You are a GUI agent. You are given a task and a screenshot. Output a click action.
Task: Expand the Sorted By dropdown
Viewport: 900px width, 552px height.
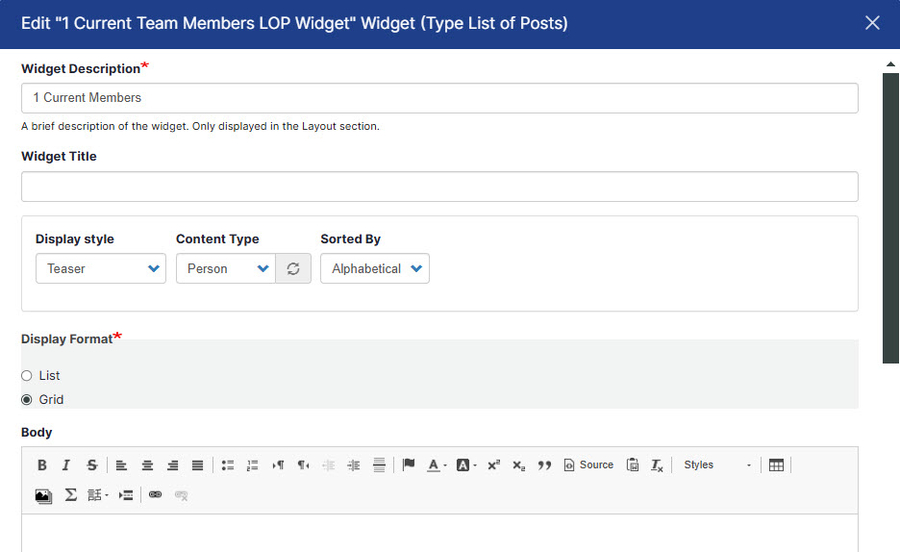(x=374, y=269)
